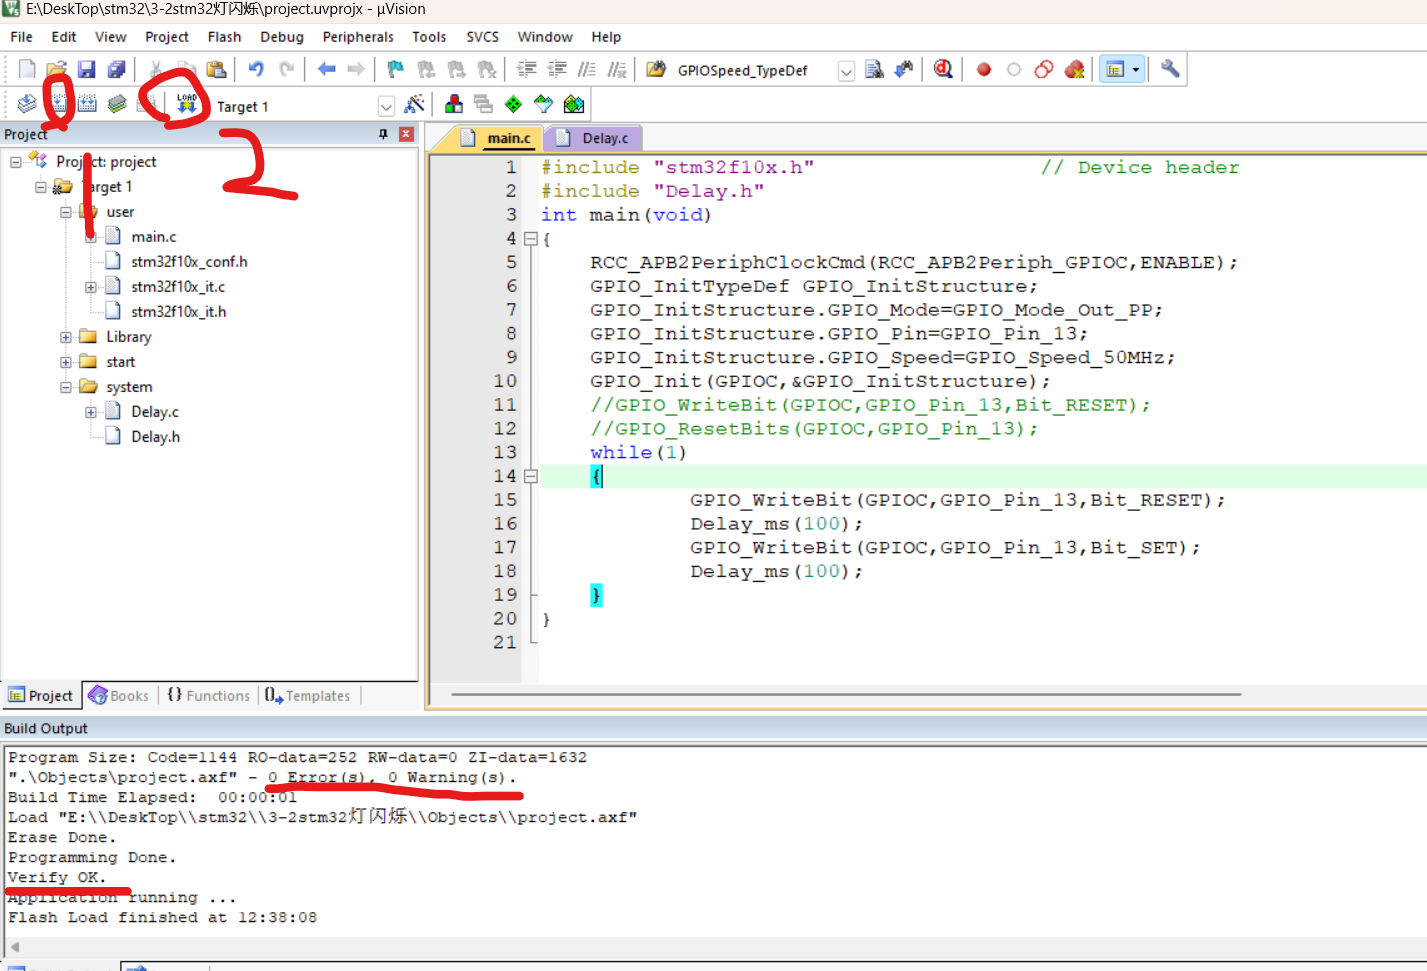This screenshot has height=971, width=1427.
Task: Collapse the while loop fold at line 14
Action: 531,477
